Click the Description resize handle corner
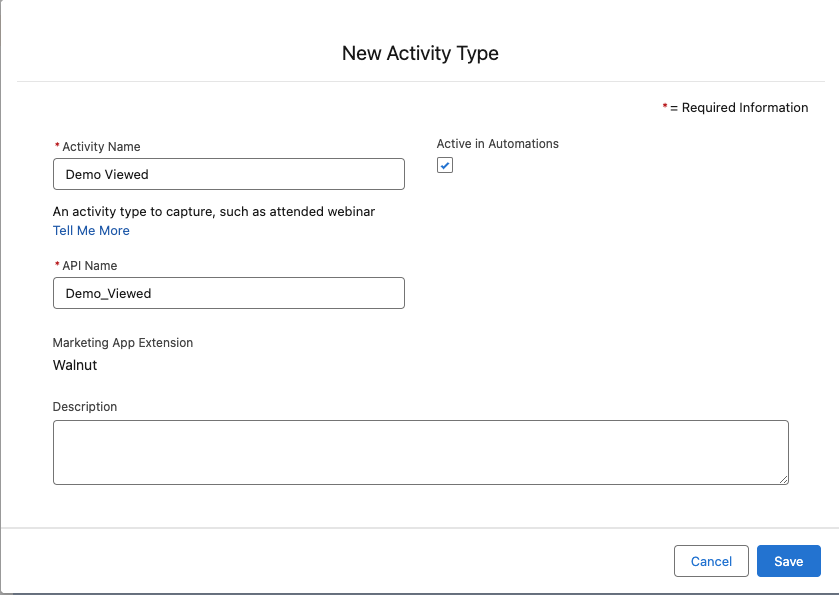 [x=784, y=480]
